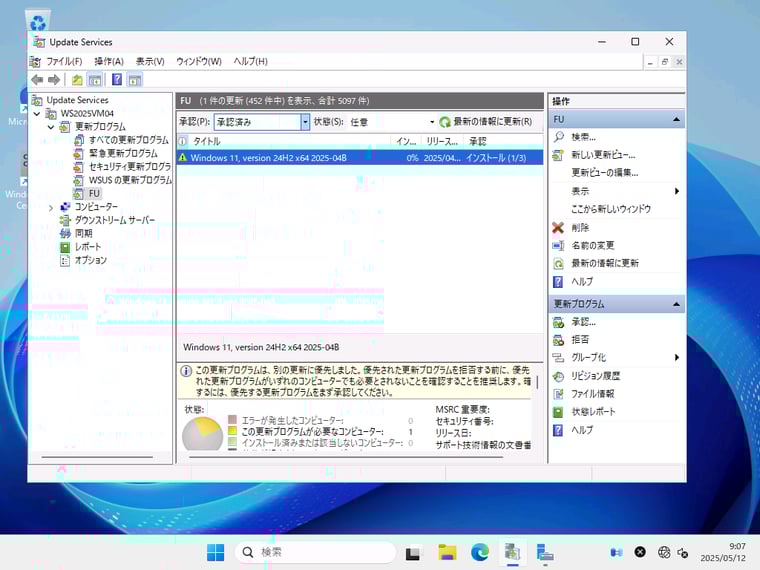Click the ファイル情報 icon
The image size is (760, 570).
pos(558,394)
